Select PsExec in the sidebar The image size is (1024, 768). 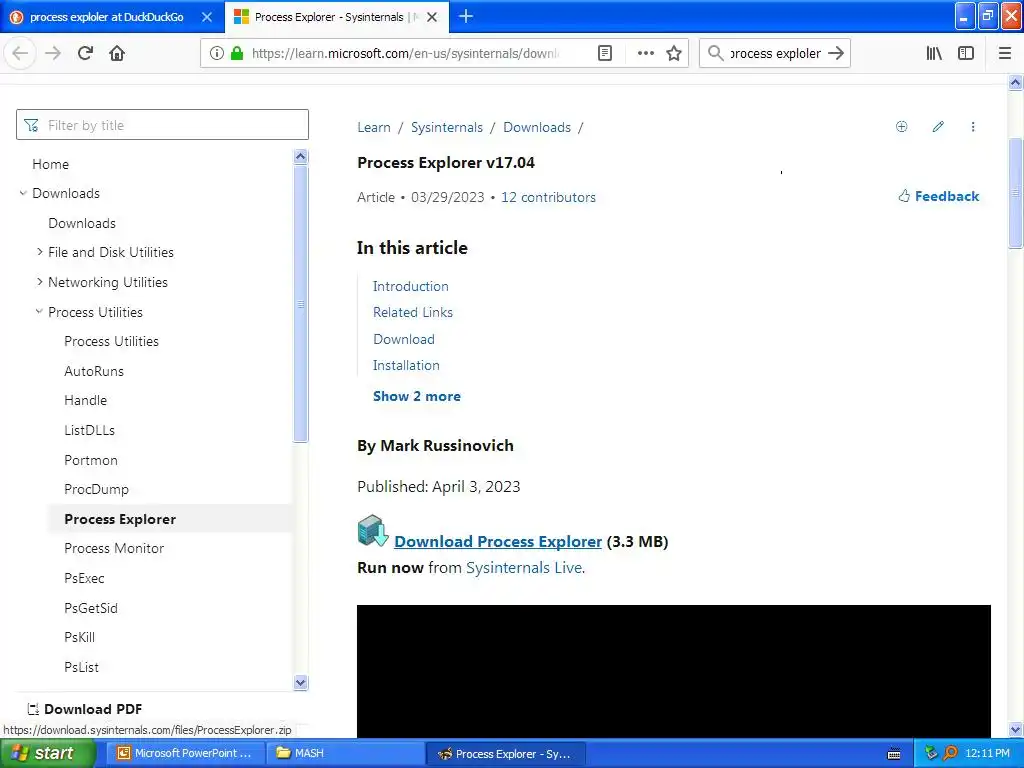84,578
